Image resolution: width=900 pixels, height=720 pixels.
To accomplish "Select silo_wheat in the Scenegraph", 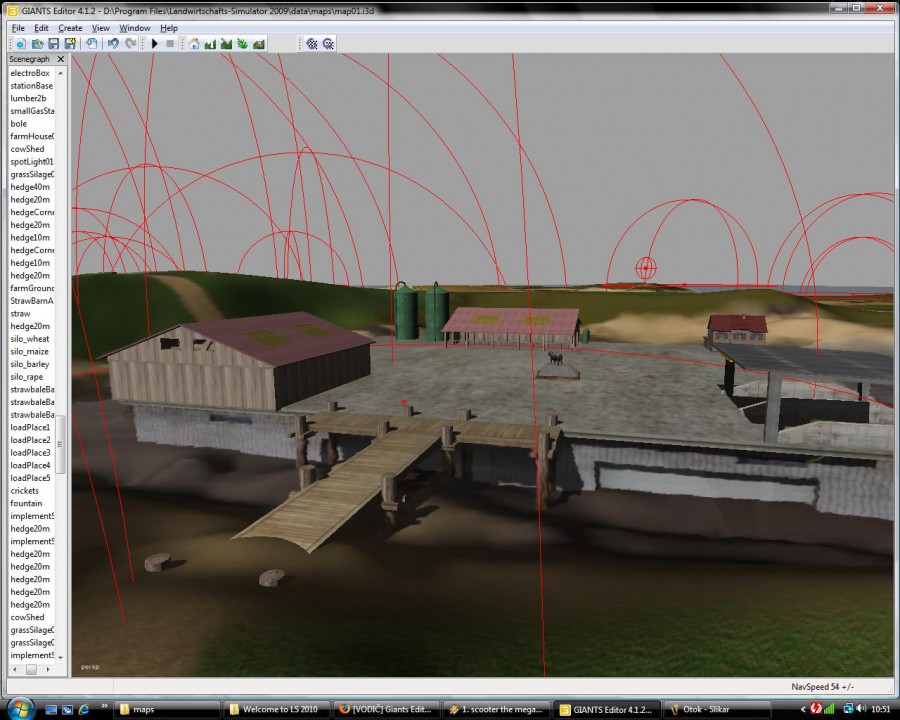I will click(29, 339).
